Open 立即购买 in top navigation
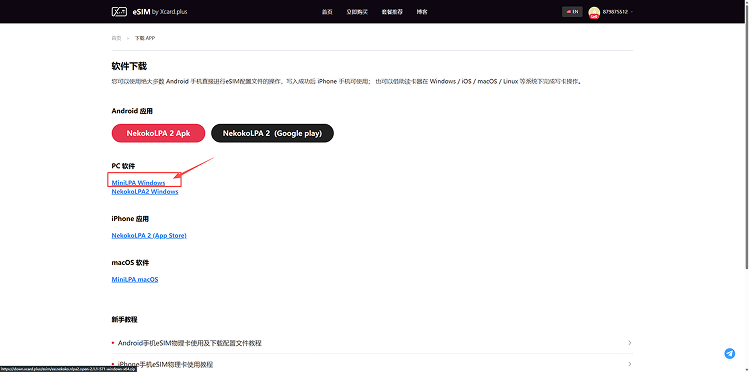Viewport: 749px width, 372px height. click(357, 11)
